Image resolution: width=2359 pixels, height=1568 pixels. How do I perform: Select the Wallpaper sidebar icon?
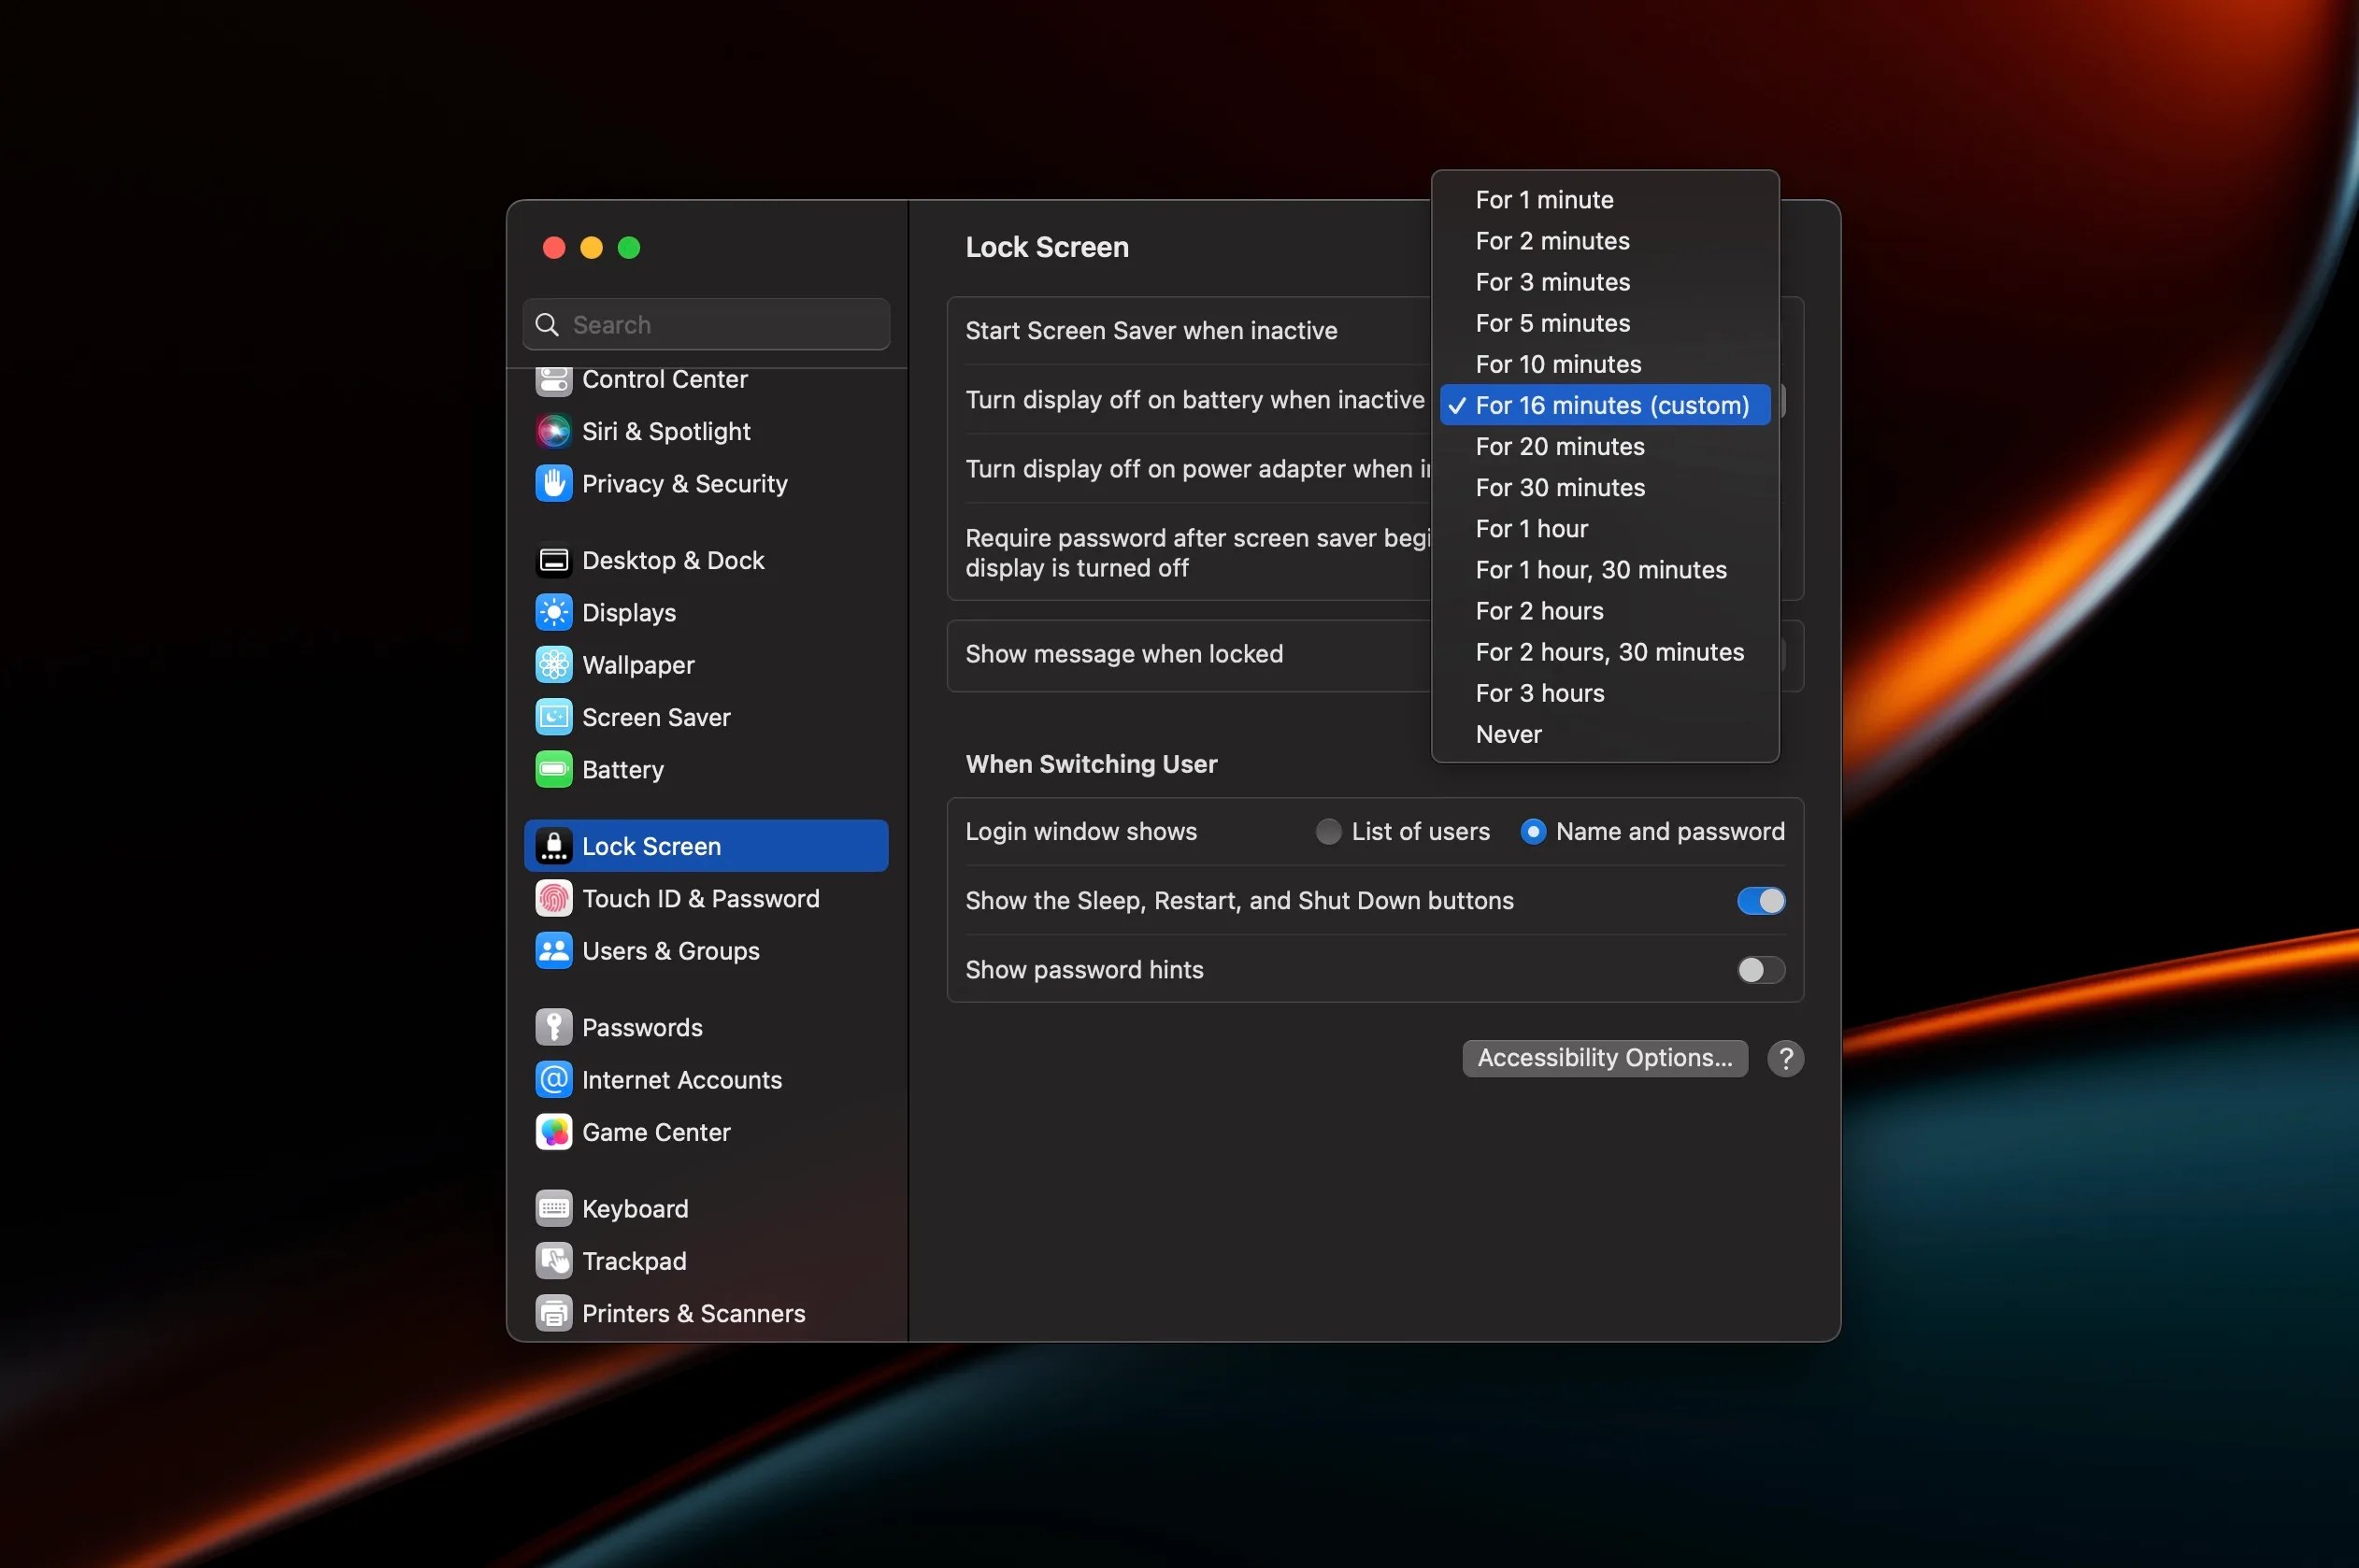tap(554, 664)
